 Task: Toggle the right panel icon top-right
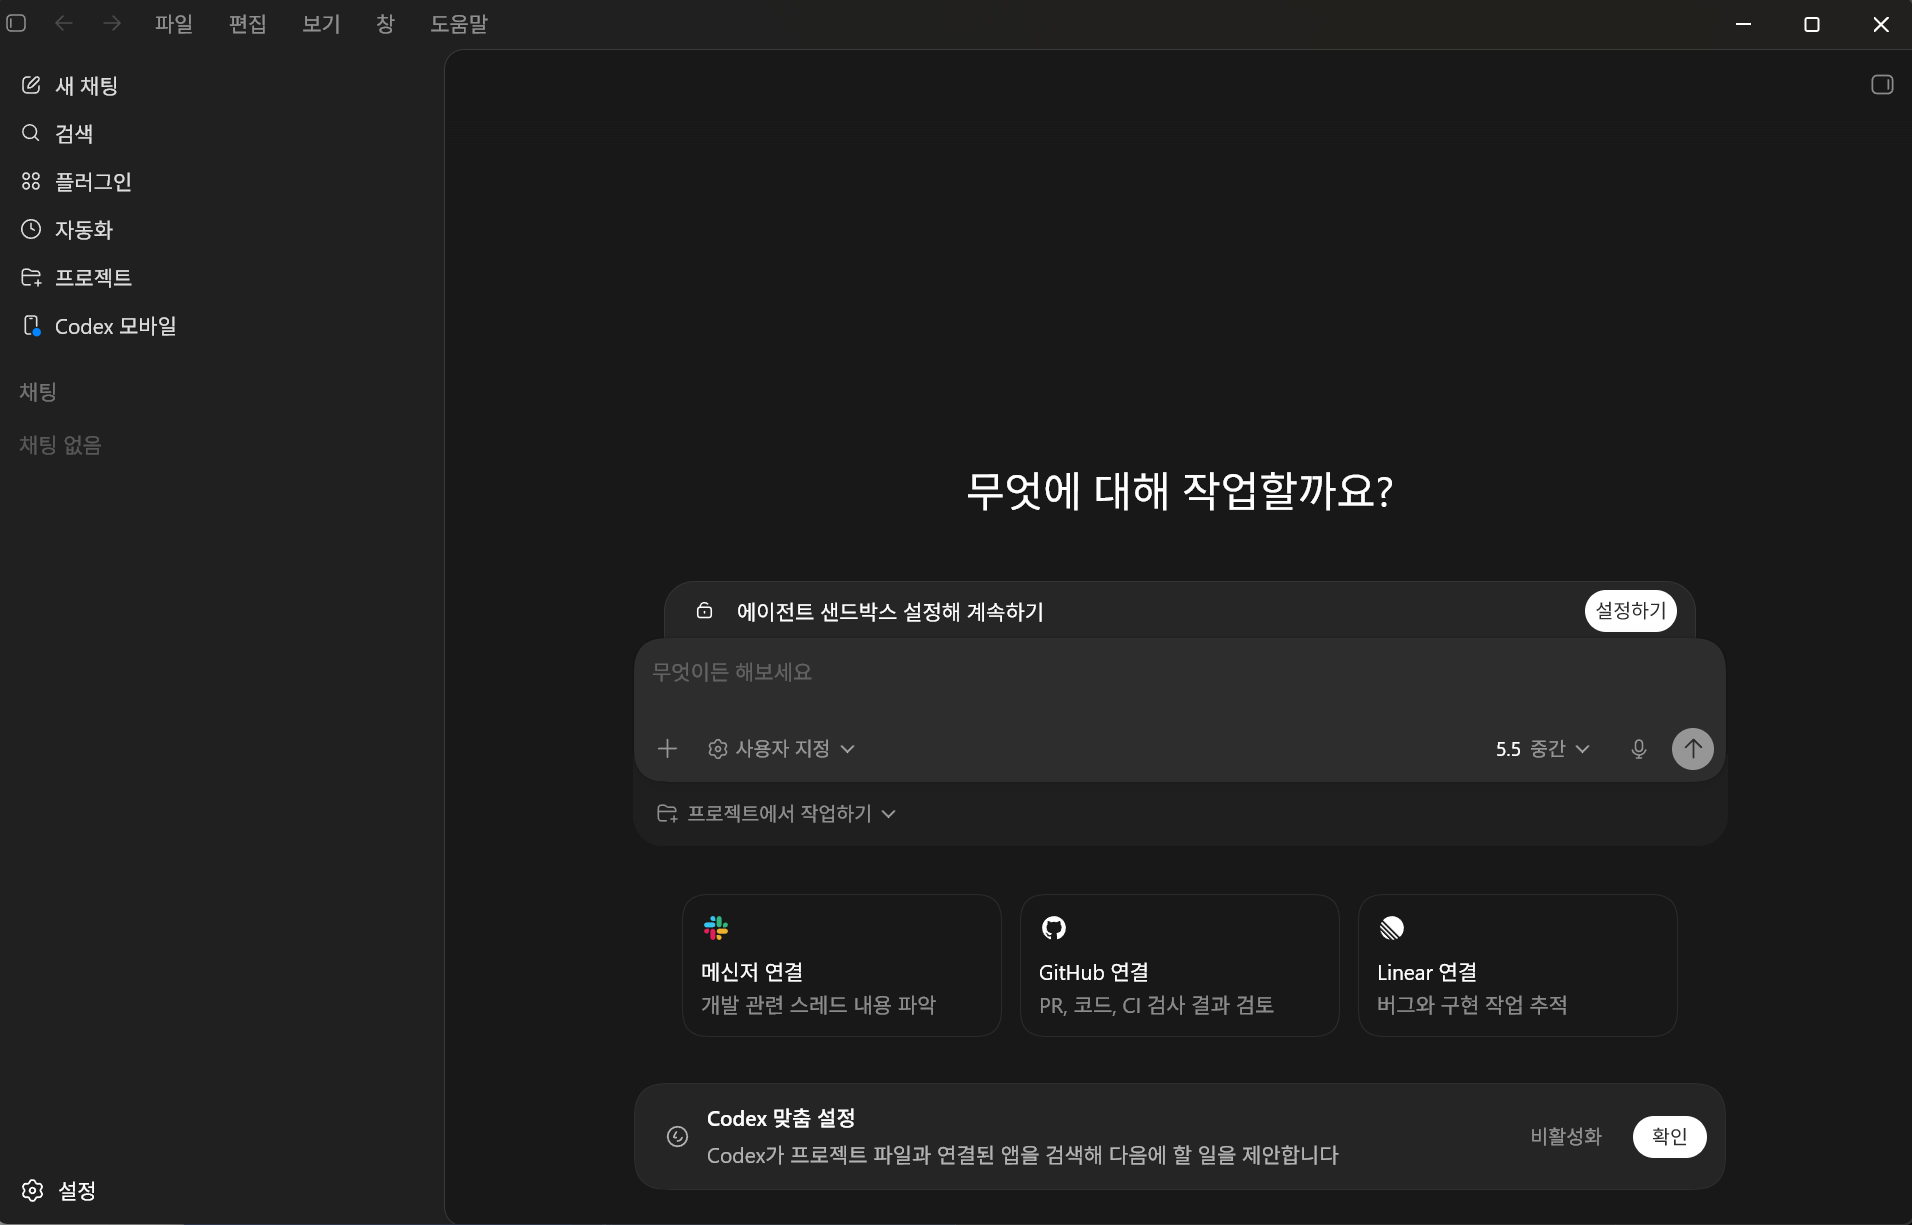pyautogui.click(x=1882, y=85)
